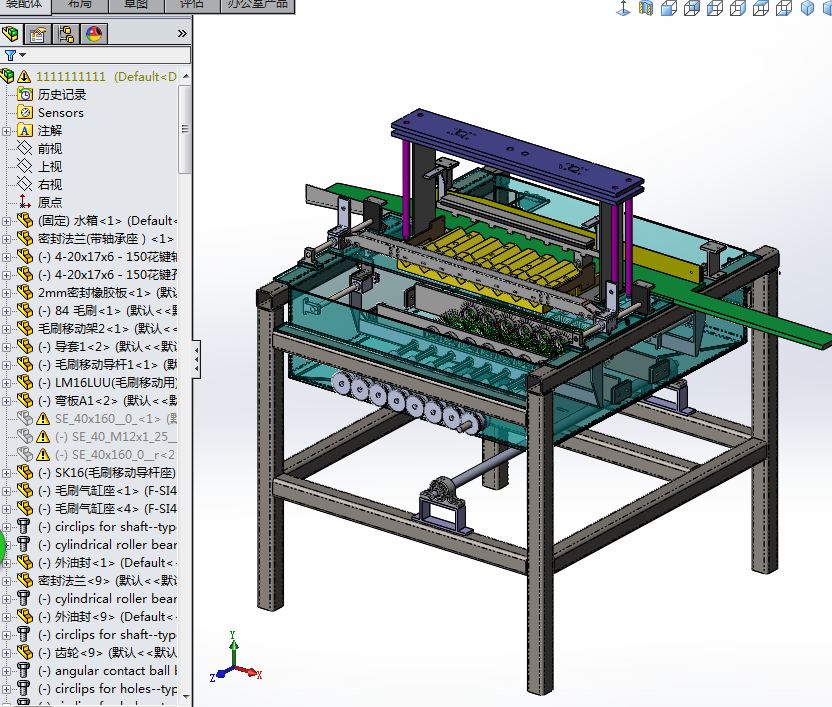The image size is (832, 707).
Task: Expand the 84 毛刷<1> node
Action: pos(6,311)
